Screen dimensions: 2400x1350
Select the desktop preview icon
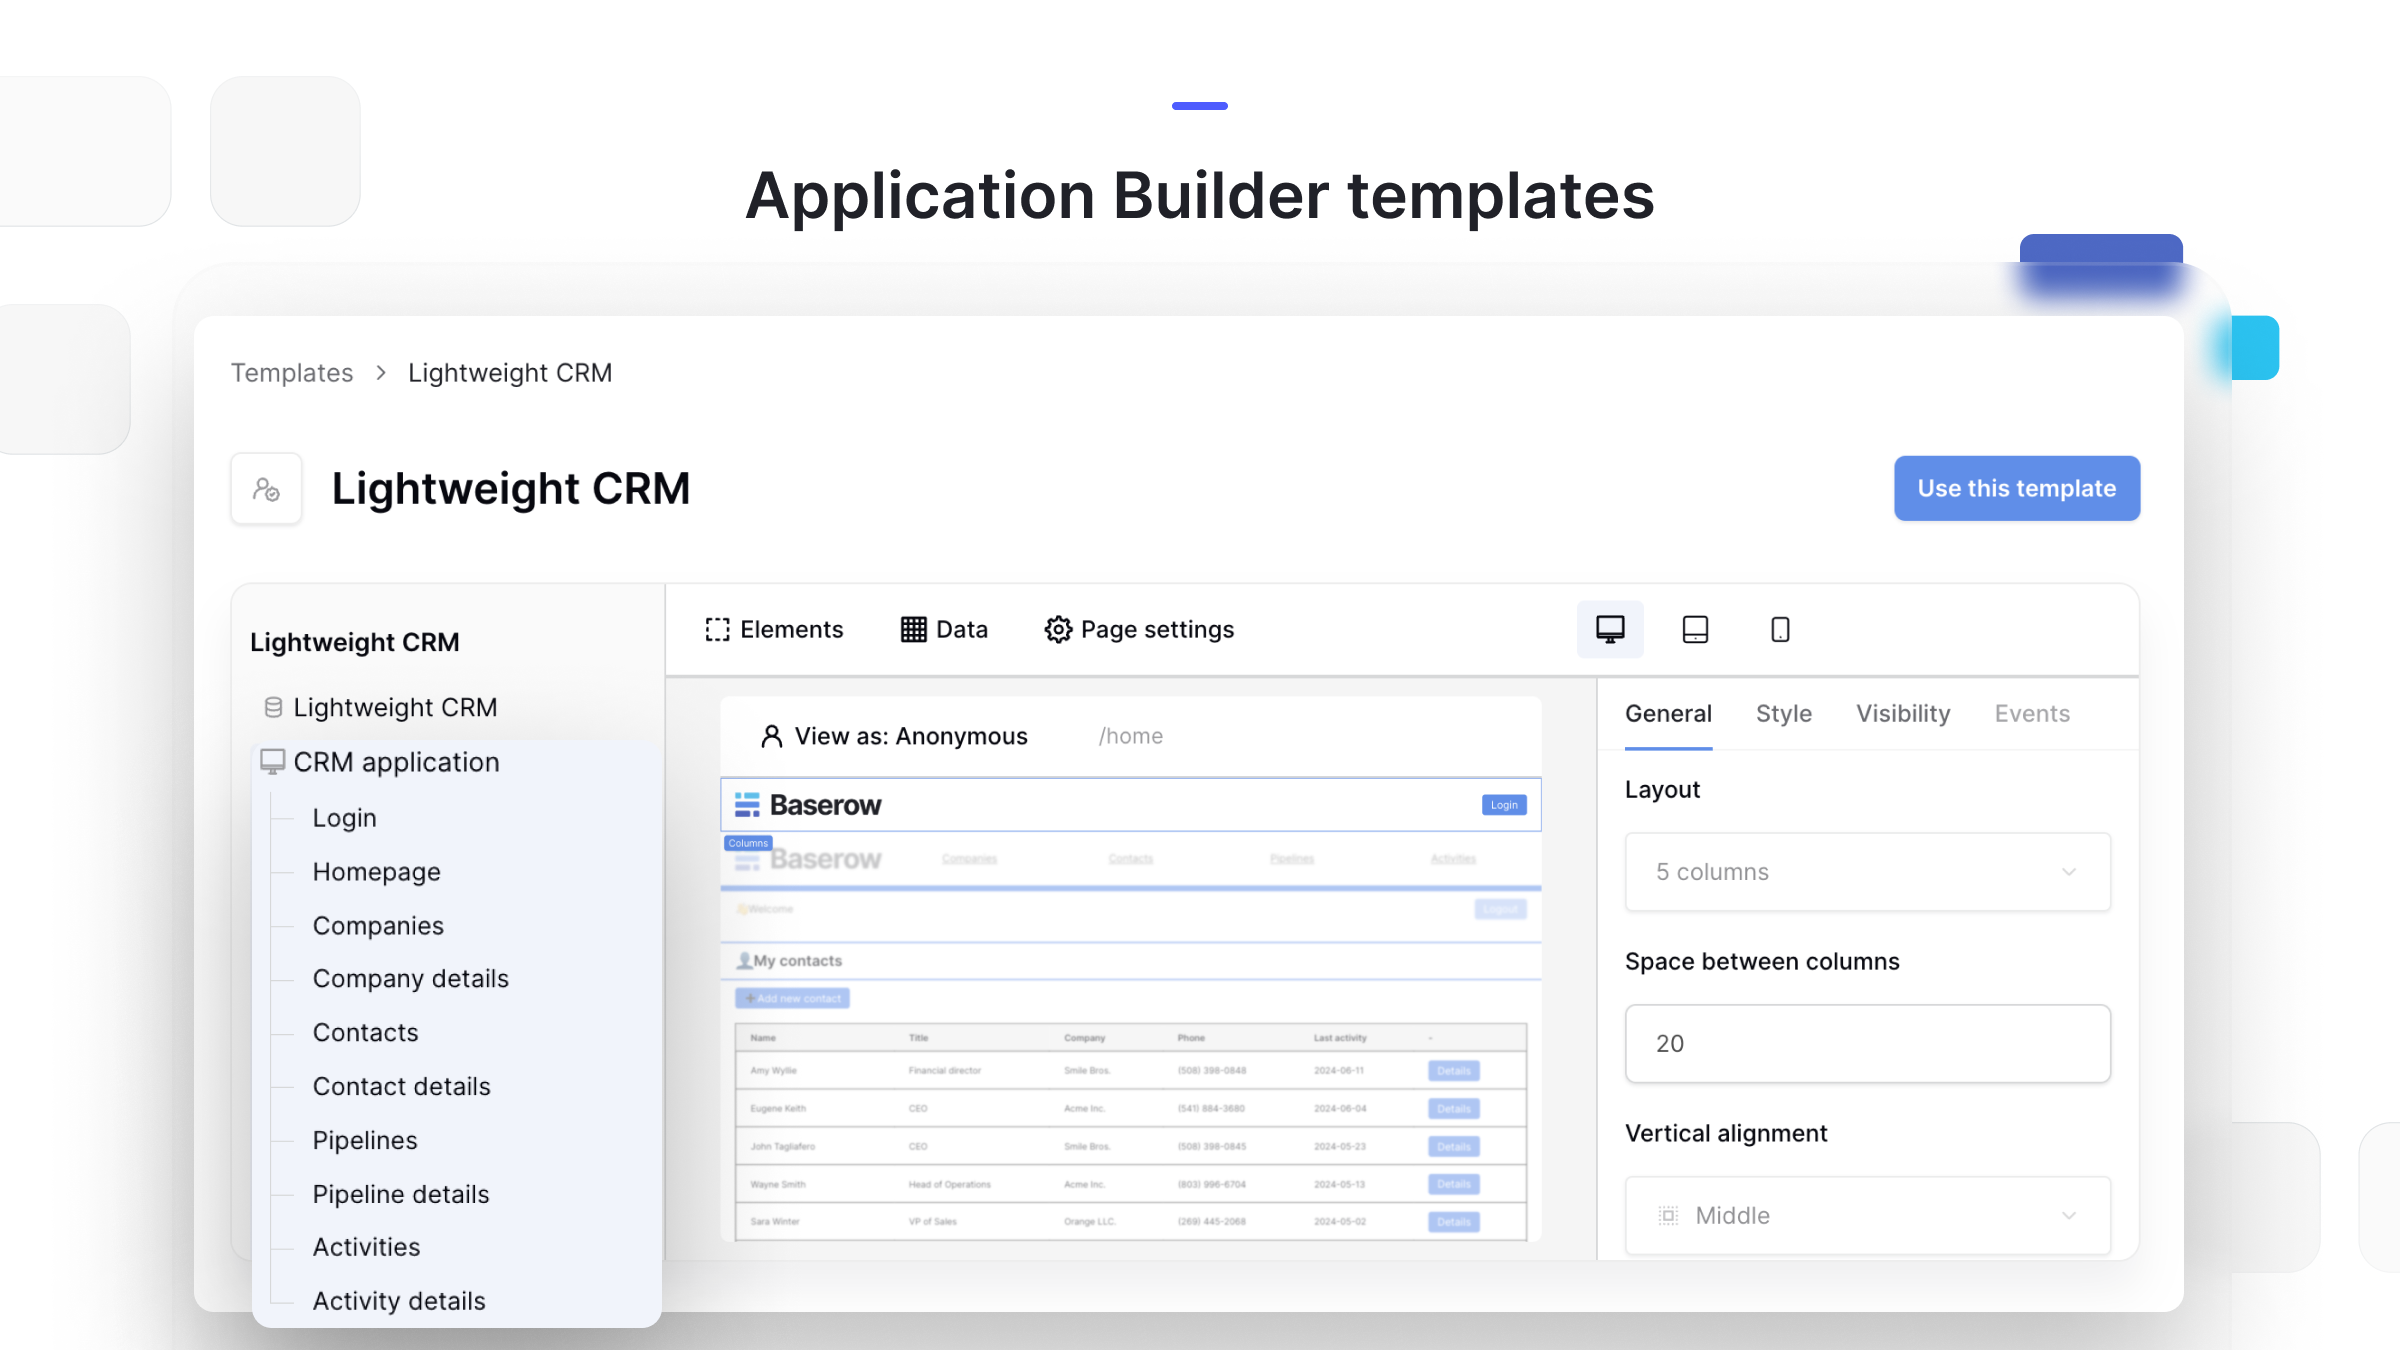tap(1610, 629)
